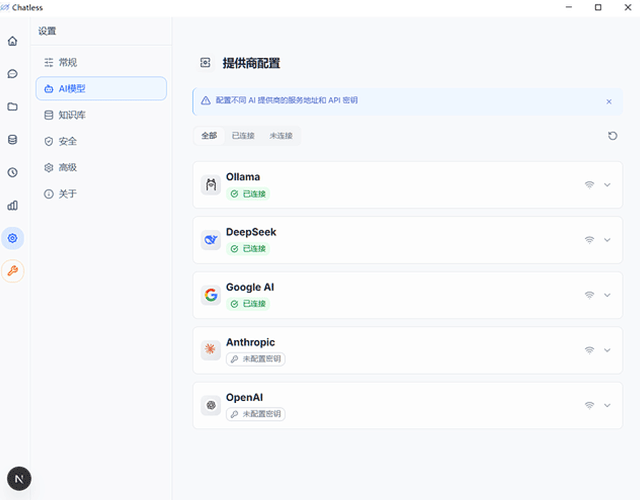Open the database sidebar icon

(x=13, y=140)
